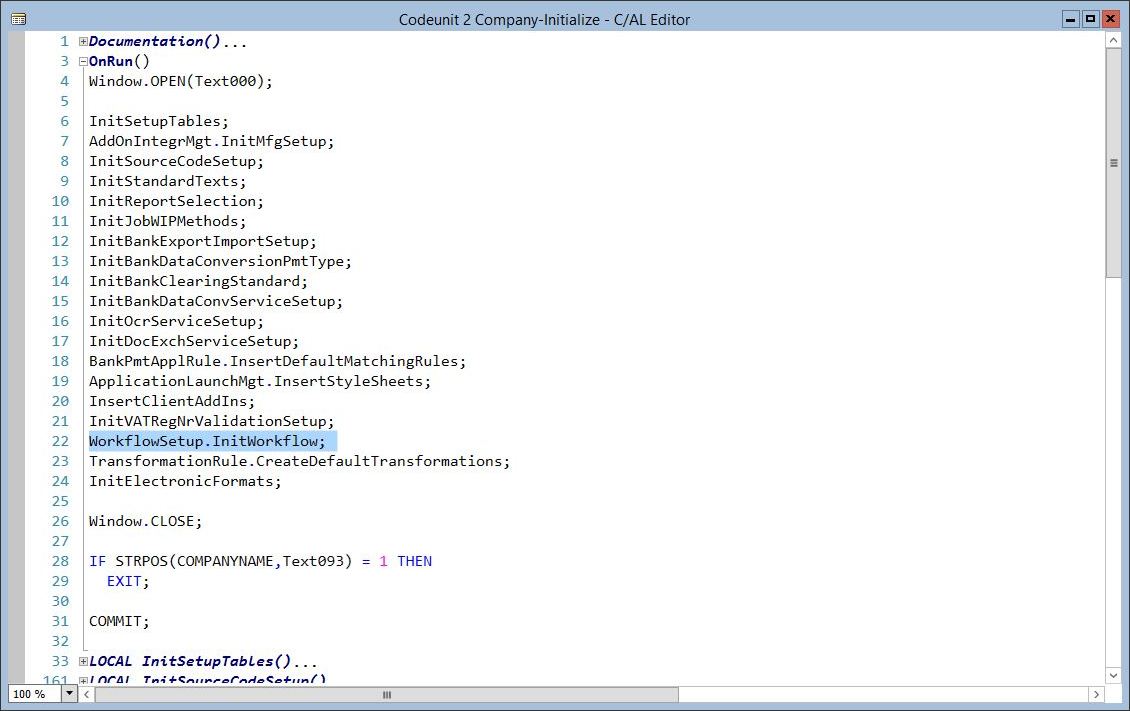Expand the LOCAL InitSetupTables() function
The image size is (1130, 711).
(83, 661)
